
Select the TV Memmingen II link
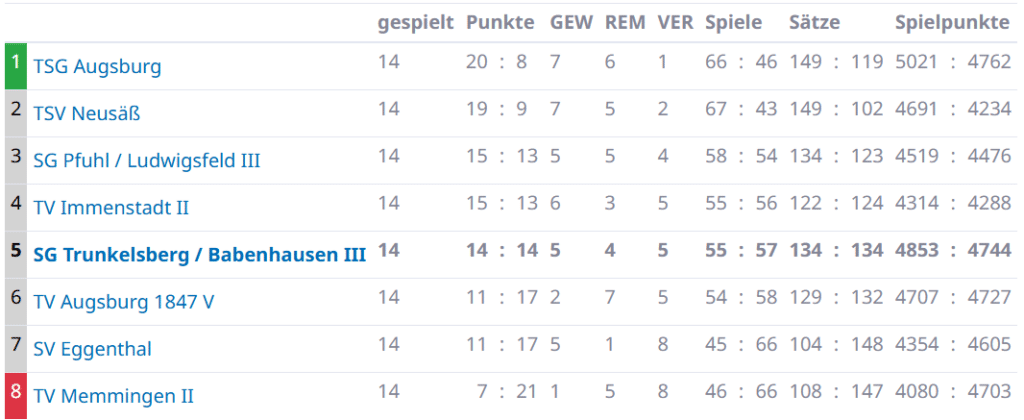click(x=114, y=396)
